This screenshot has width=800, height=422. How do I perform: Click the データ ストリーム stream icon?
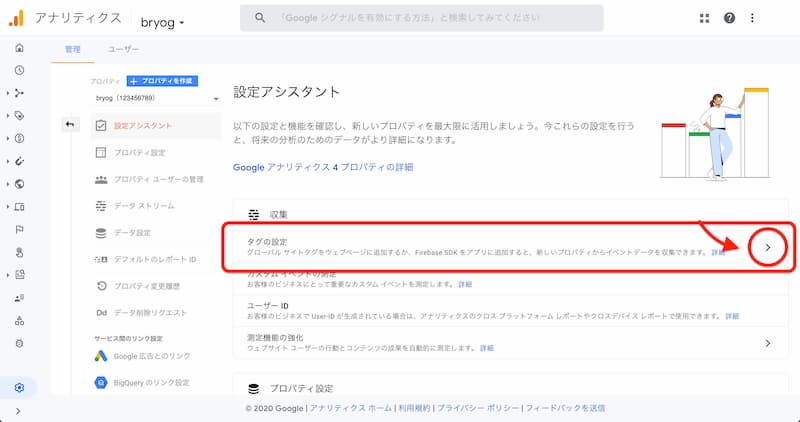click(x=101, y=206)
